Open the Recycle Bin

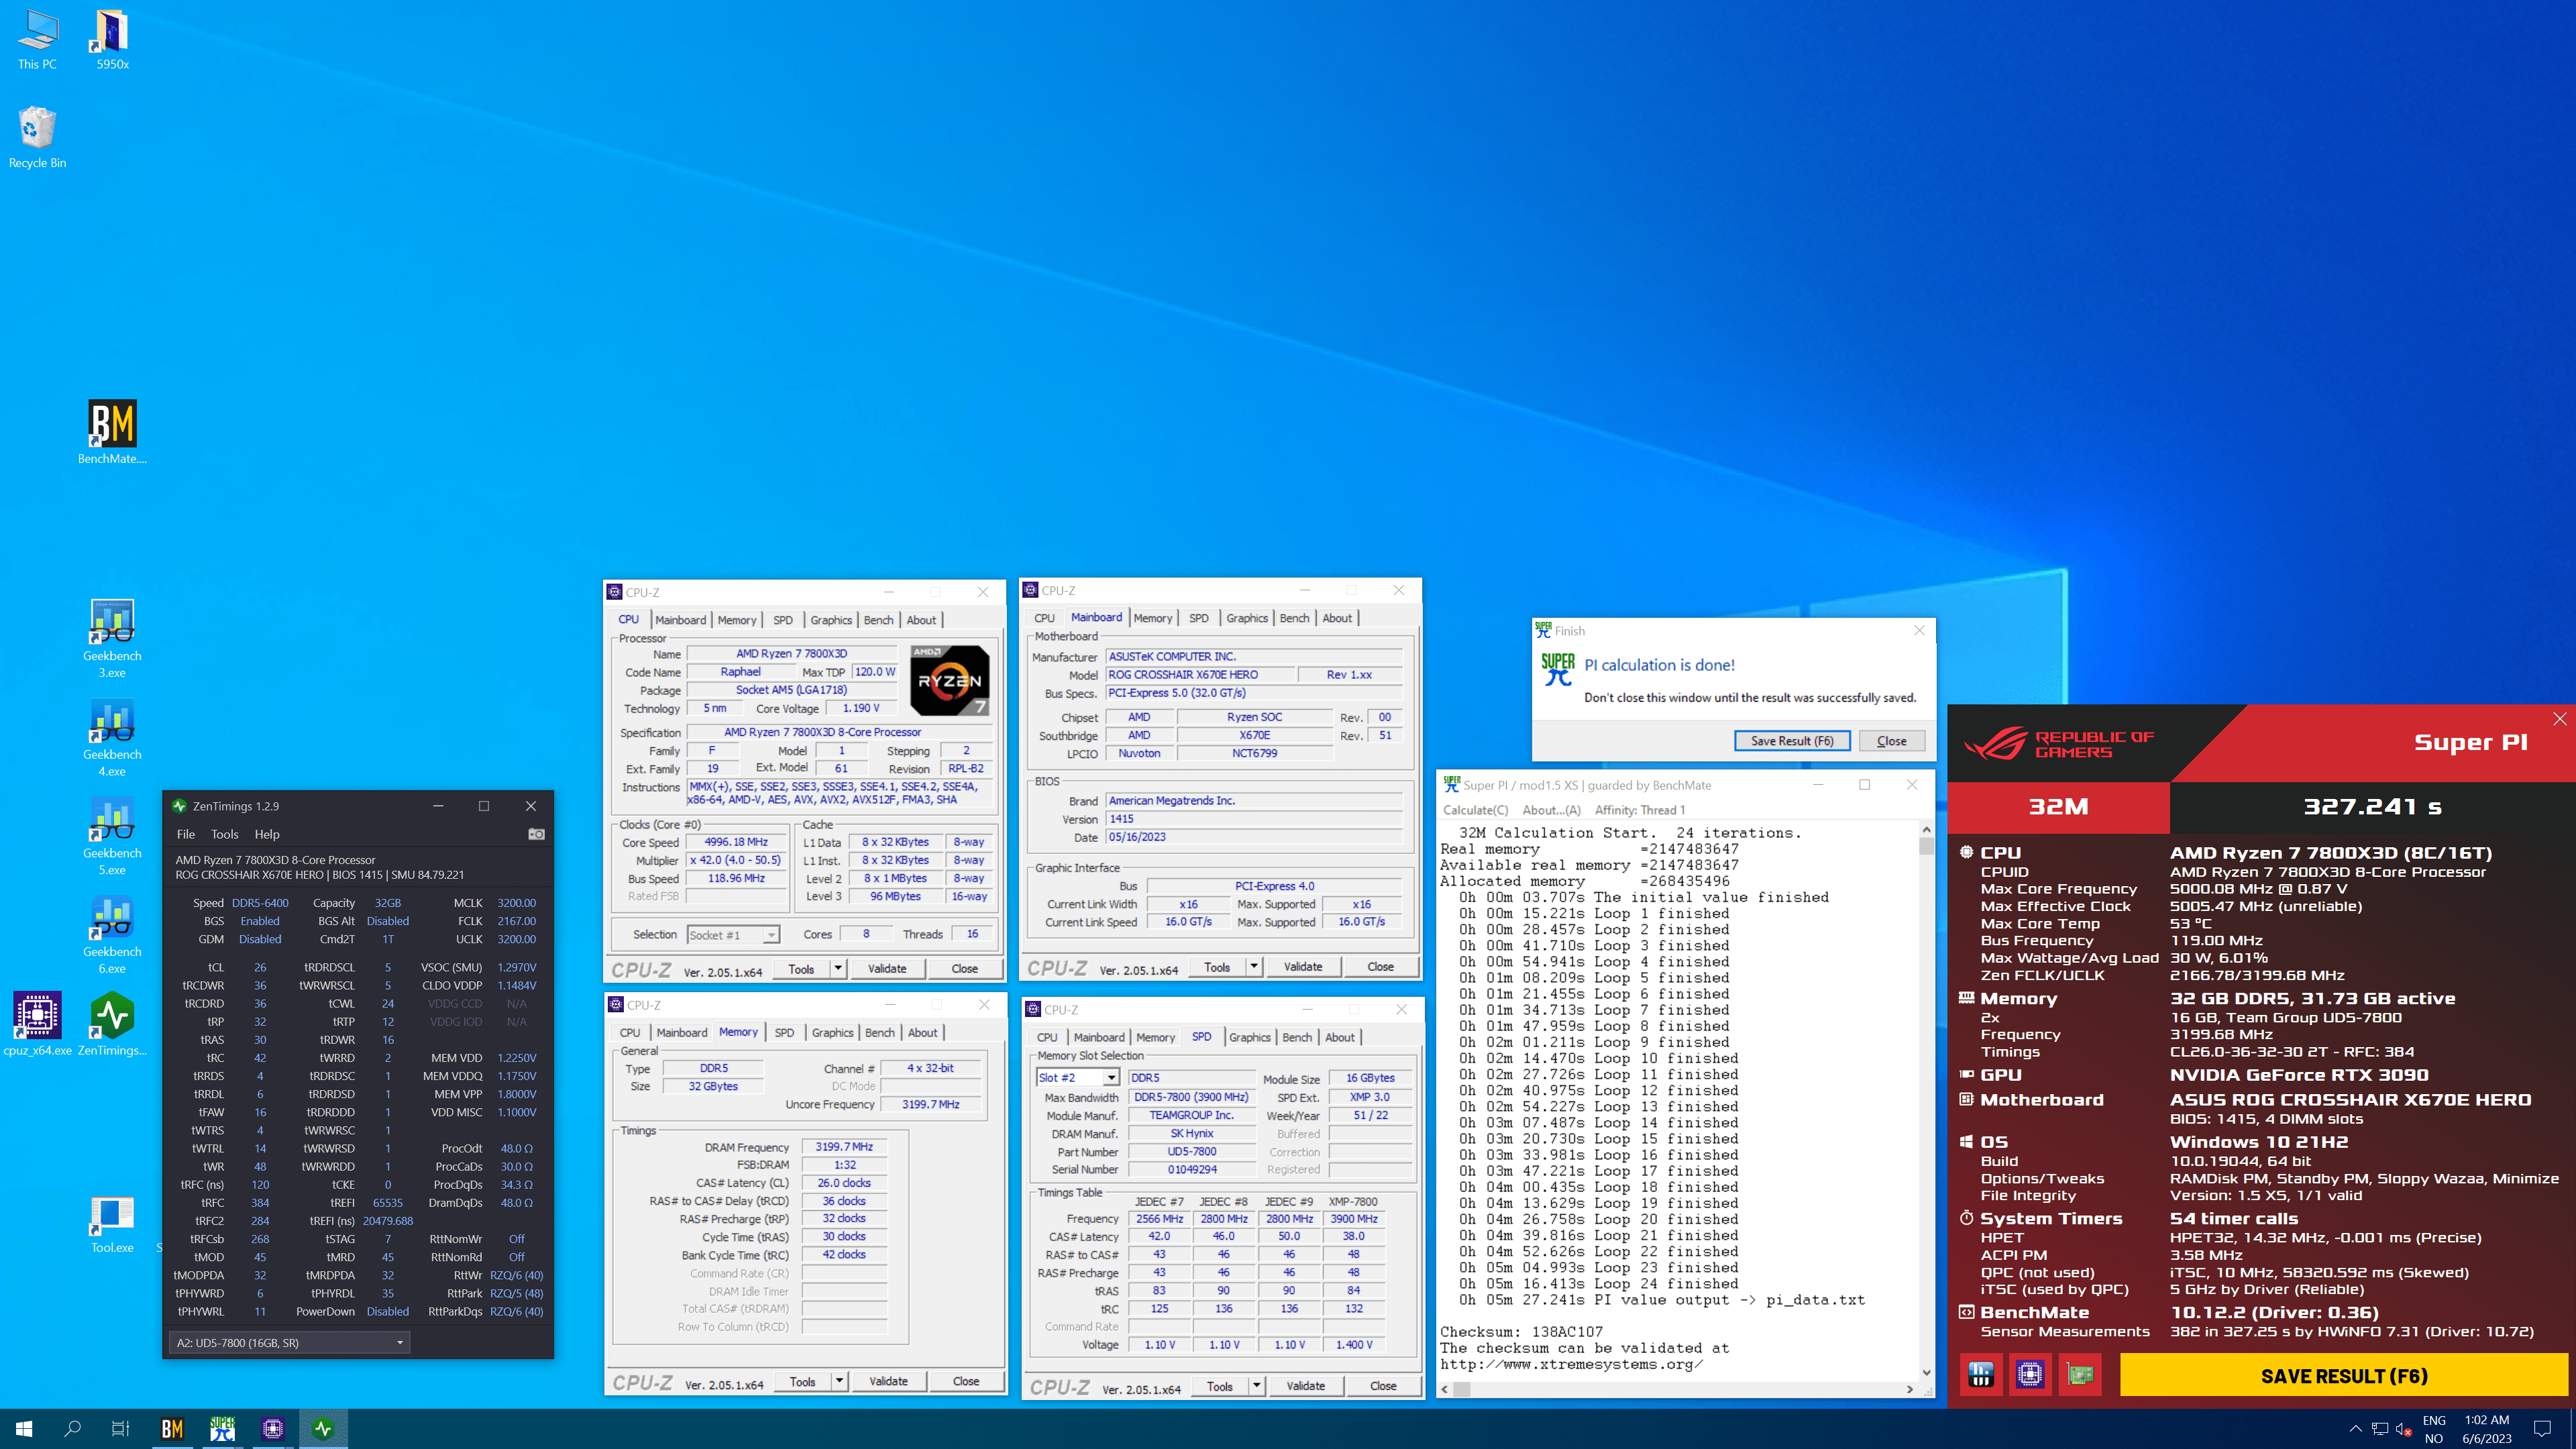37,138
